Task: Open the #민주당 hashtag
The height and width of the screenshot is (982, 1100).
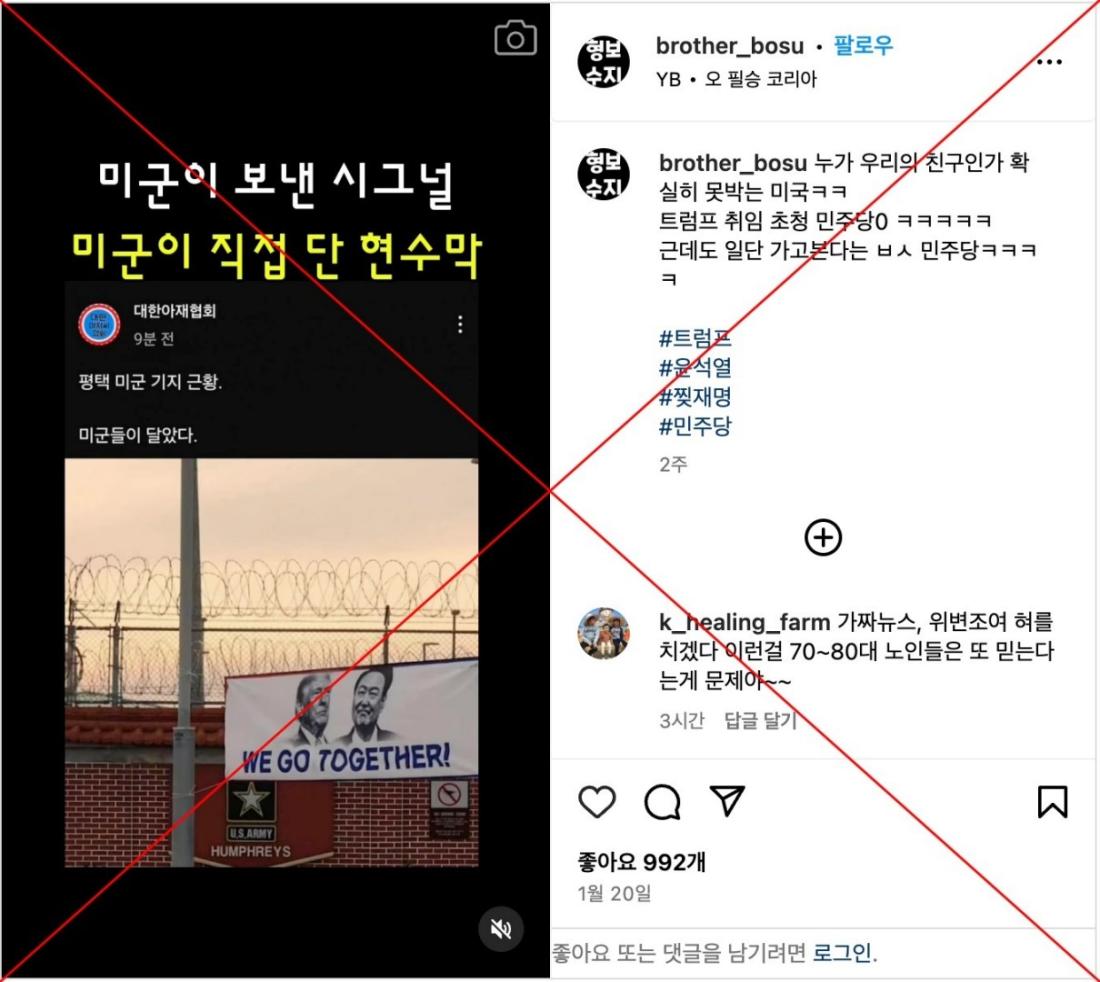Action: (x=695, y=426)
